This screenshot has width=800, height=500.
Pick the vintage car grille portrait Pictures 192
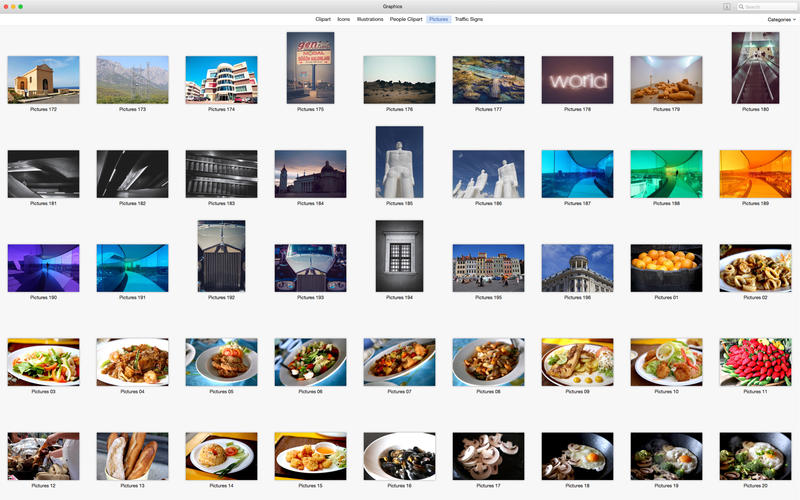(x=221, y=256)
